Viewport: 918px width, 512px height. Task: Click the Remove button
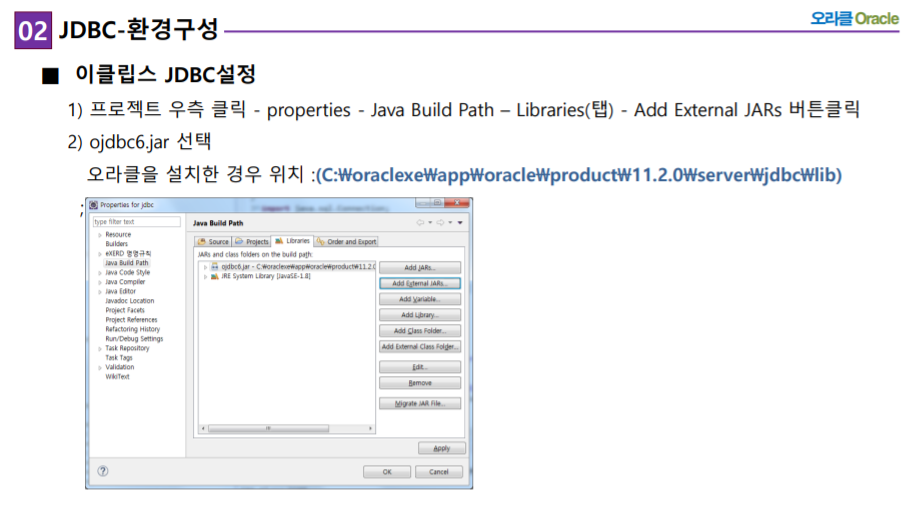click(x=420, y=383)
